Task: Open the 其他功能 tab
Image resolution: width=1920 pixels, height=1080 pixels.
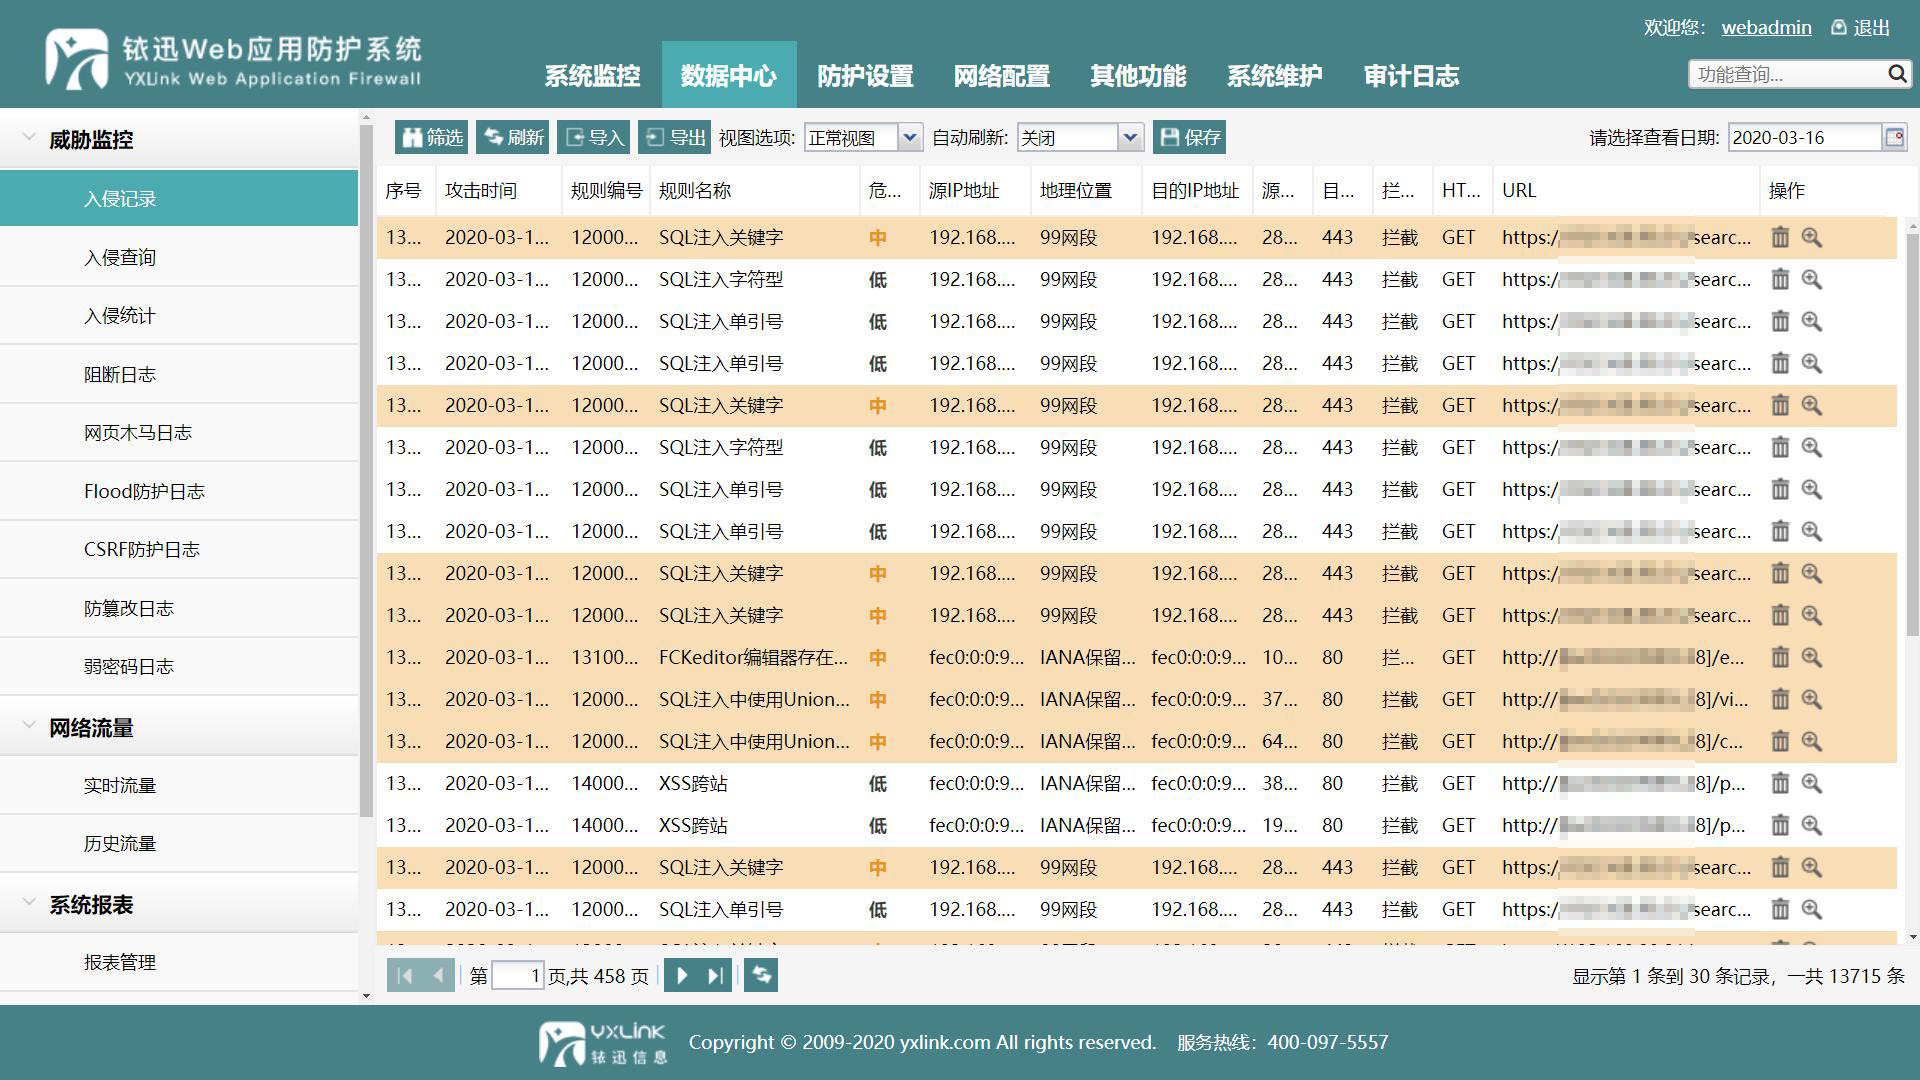Action: point(1138,76)
